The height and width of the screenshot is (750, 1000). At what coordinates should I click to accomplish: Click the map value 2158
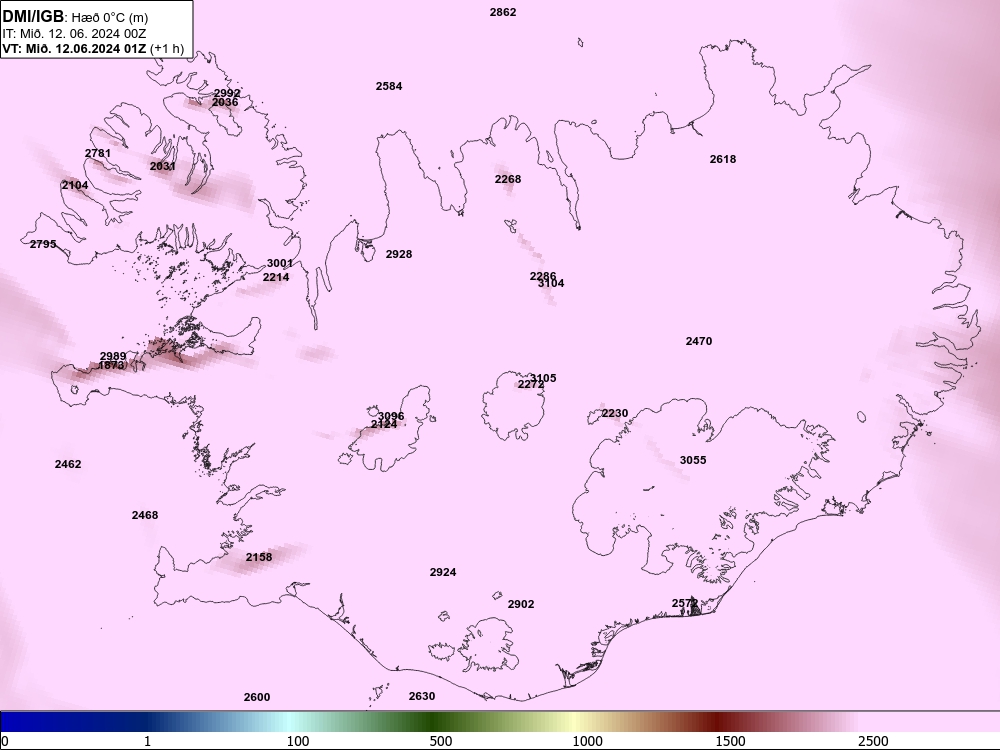point(259,557)
